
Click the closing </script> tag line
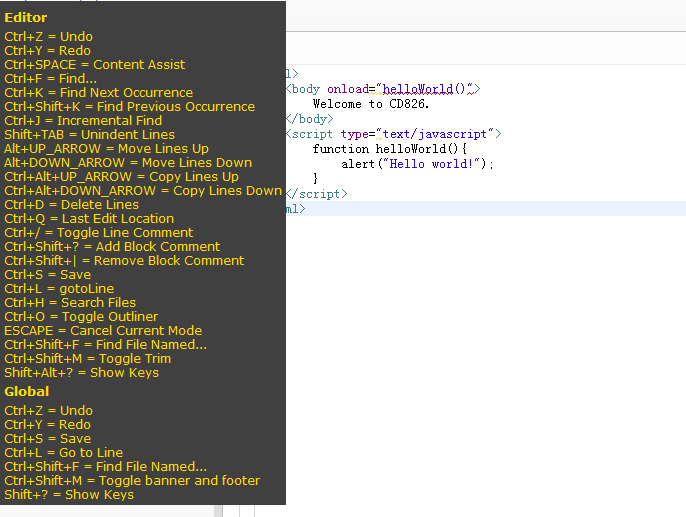point(317,194)
